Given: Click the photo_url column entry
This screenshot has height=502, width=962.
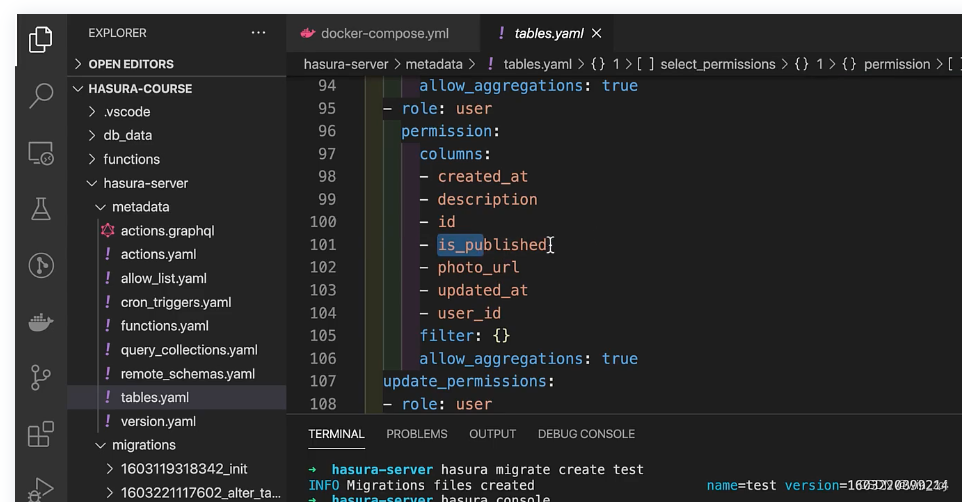Looking at the screenshot, I should (478, 267).
